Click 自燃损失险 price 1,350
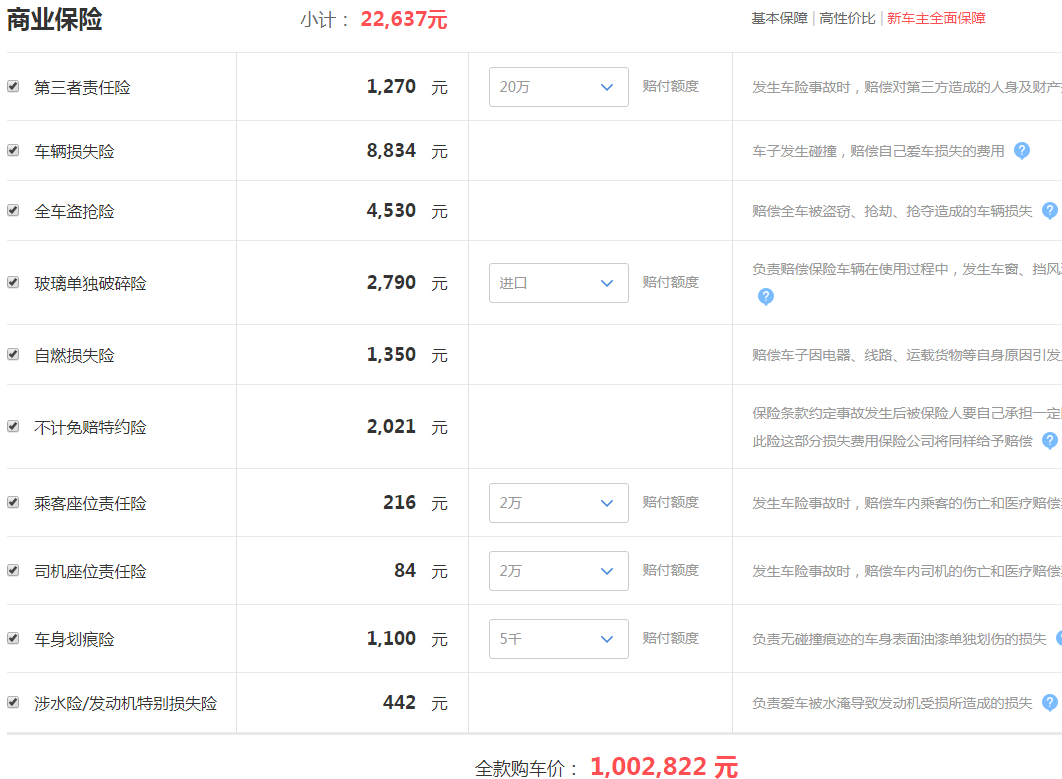The image size is (1062, 779). click(x=391, y=355)
